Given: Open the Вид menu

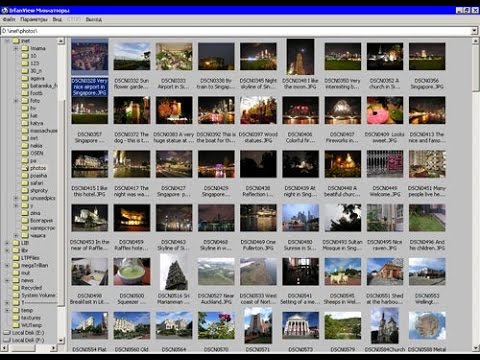Looking at the screenshot, I should click(x=57, y=19).
